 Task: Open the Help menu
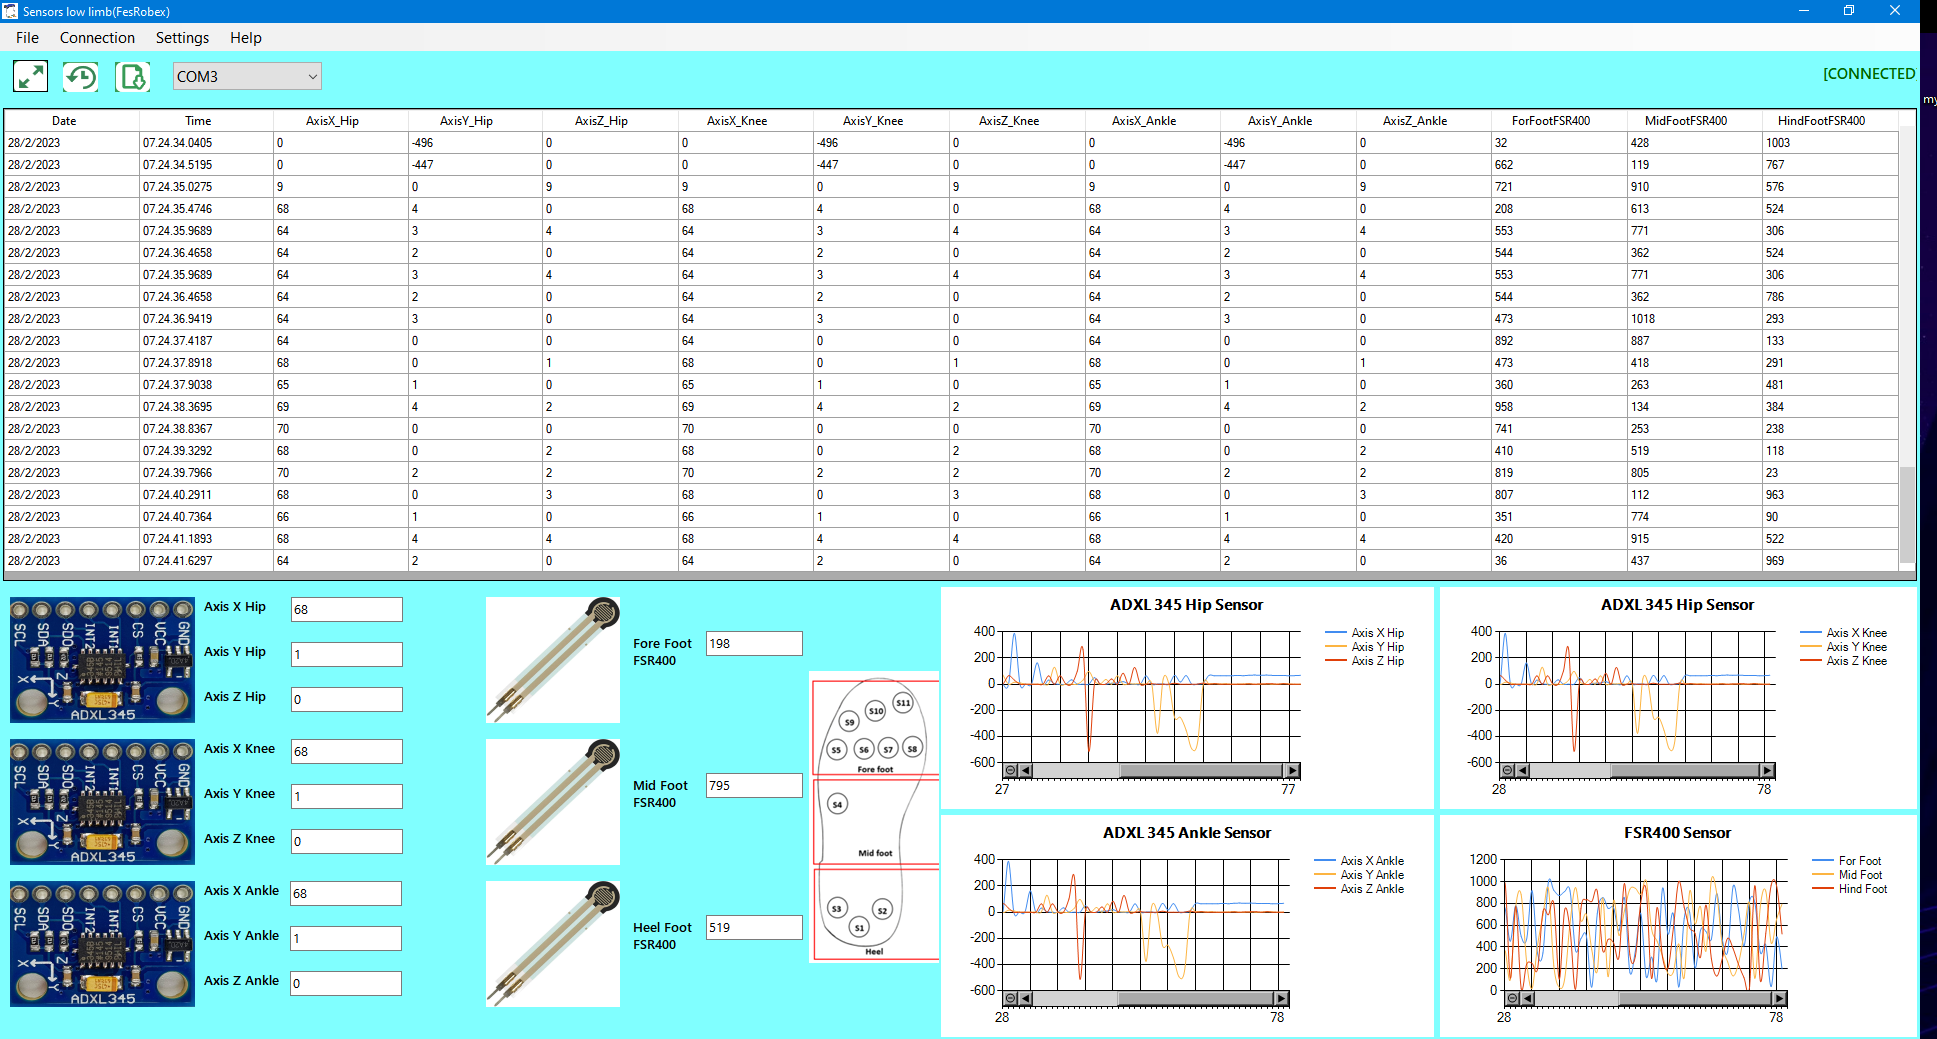pos(245,38)
